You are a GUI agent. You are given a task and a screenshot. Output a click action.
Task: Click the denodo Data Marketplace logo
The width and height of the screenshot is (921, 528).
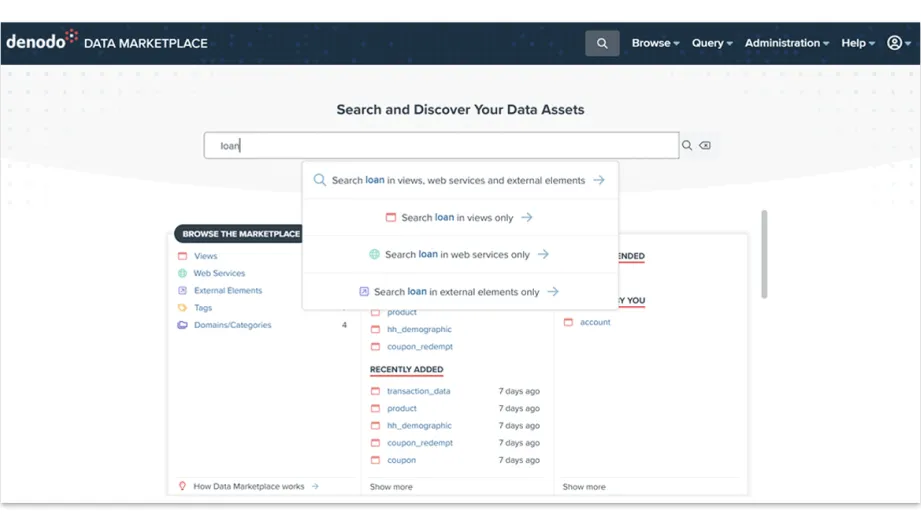pos(107,41)
